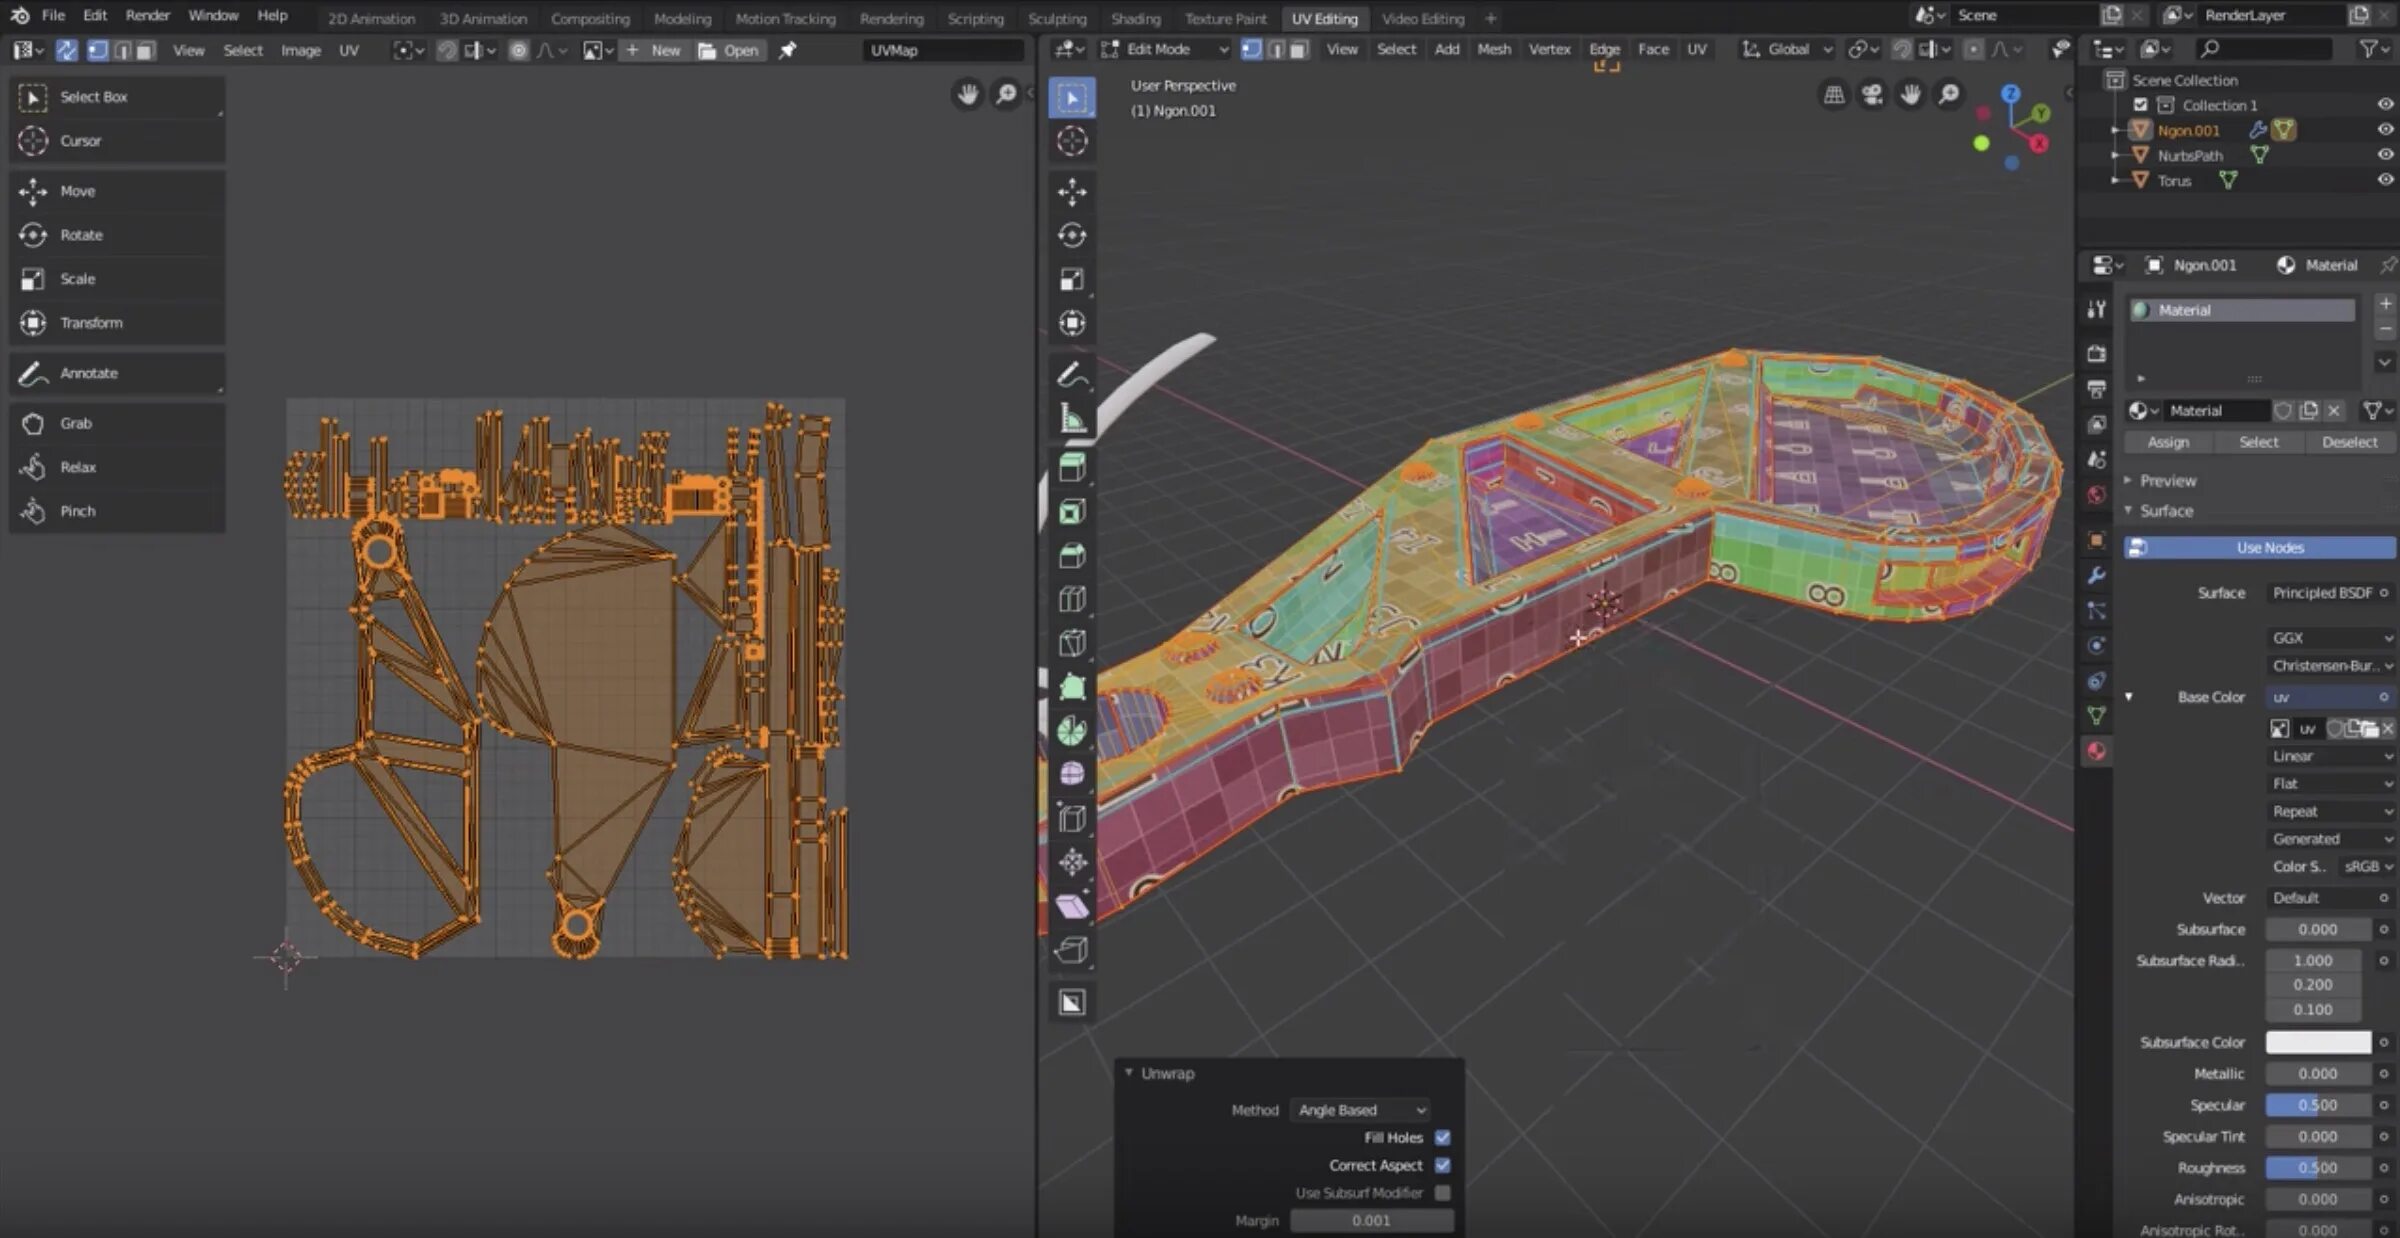Select the Cursor tool in 3D viewport toolbar
The width and height of the screenshot is (2400, 1238).
click(x=1072, y=141)
